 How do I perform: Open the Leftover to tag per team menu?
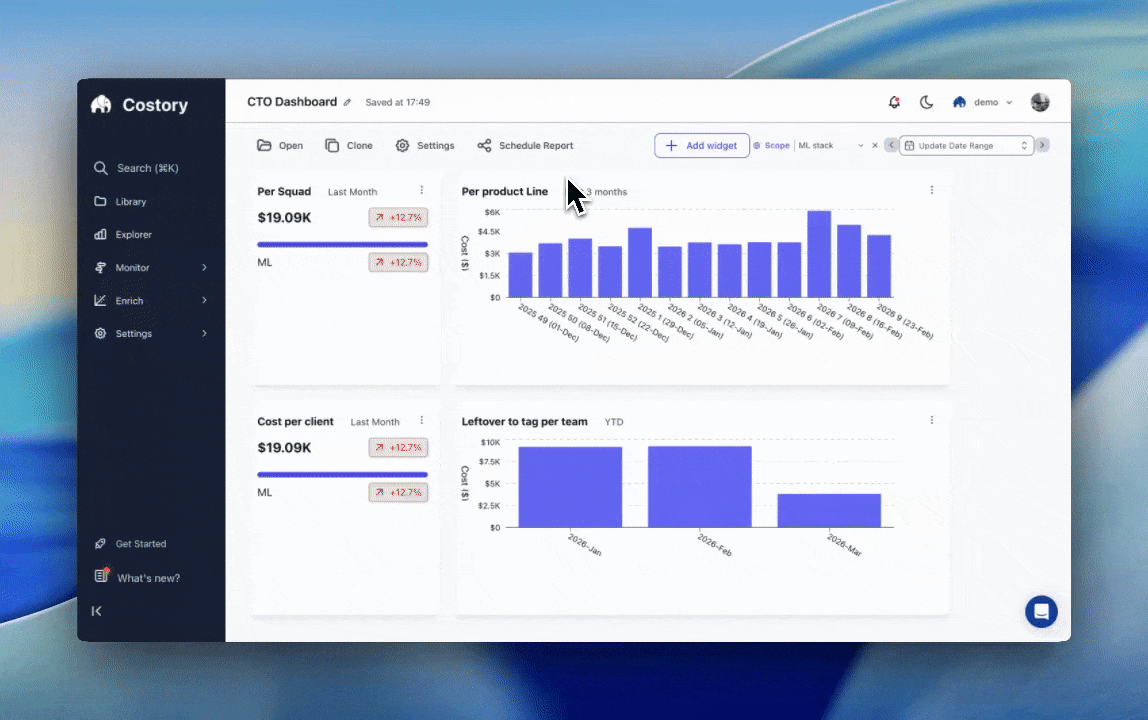931,421
